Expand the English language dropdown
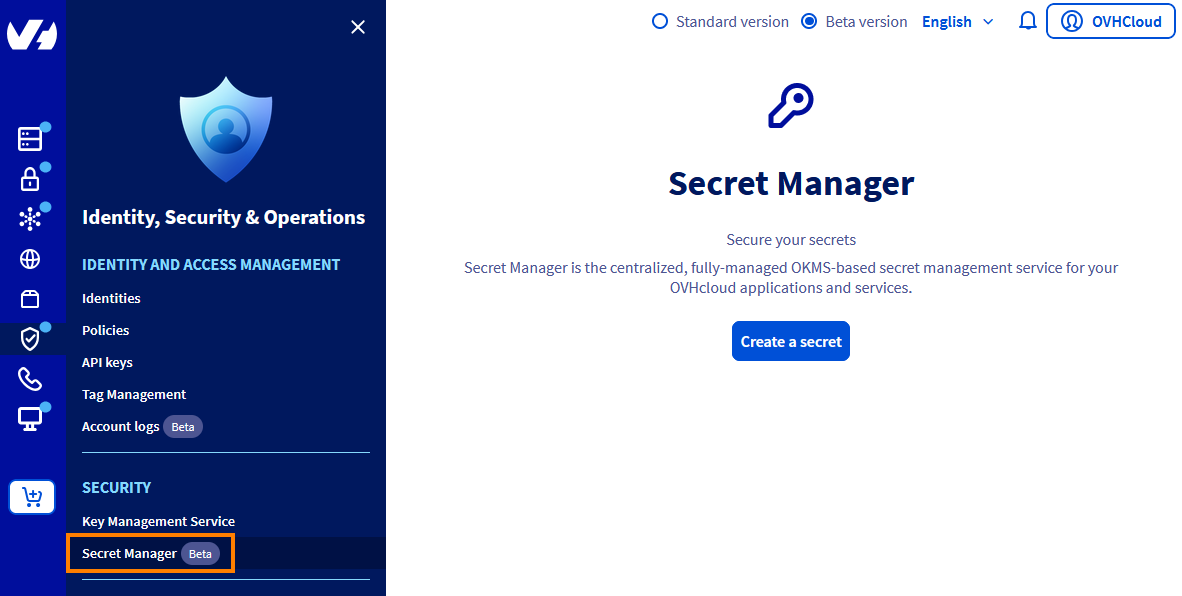The image size is (1182, 596). [957, 22]
